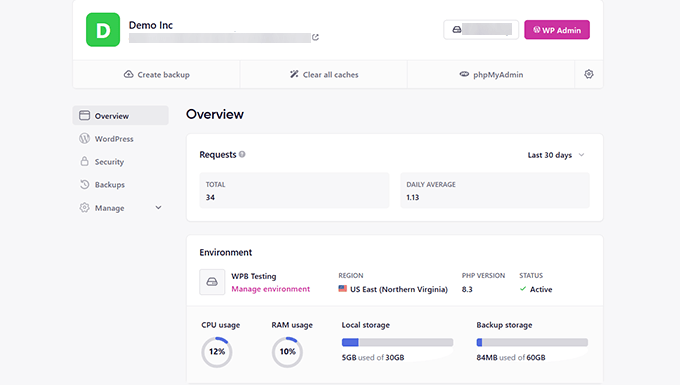Click the 5GB used of 30GB text
Image resolution: width=680 pixels, height=385 pixels.
373,357
